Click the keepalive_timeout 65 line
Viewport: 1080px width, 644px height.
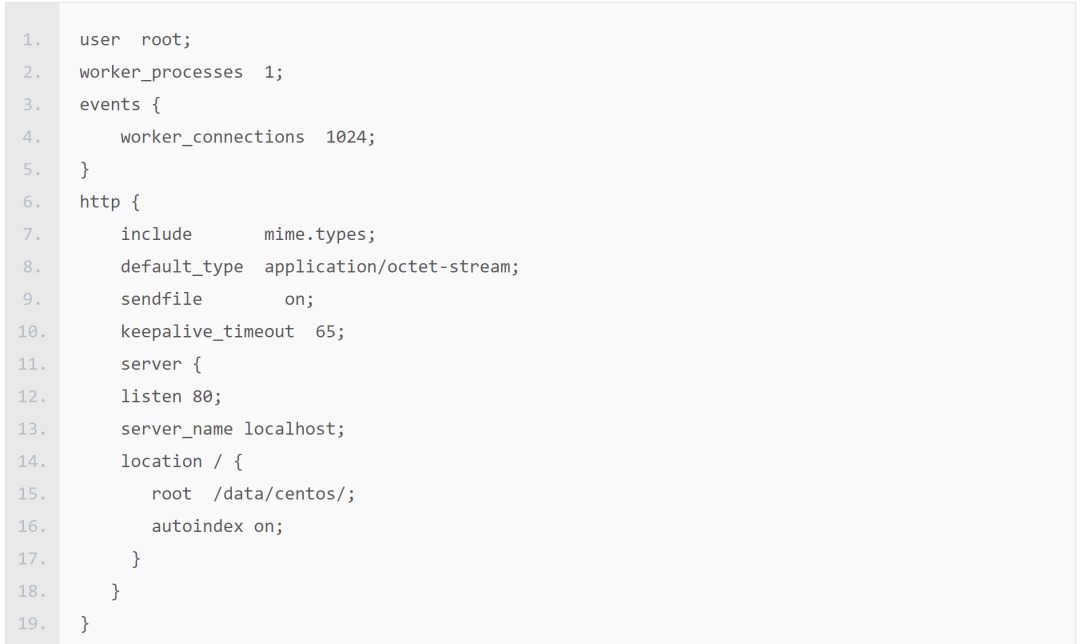pos(233,332)
